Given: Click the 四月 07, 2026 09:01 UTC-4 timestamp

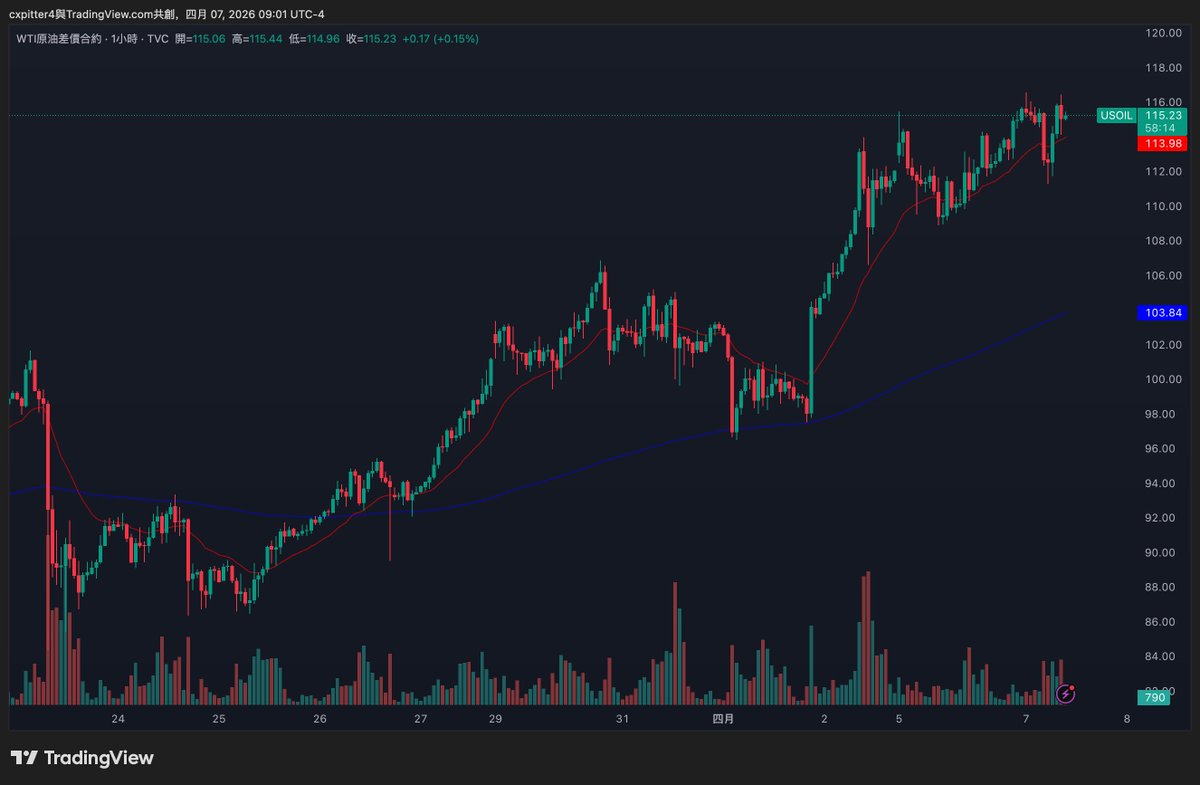Looking at the screenshot, I should (x=256, y=14).
